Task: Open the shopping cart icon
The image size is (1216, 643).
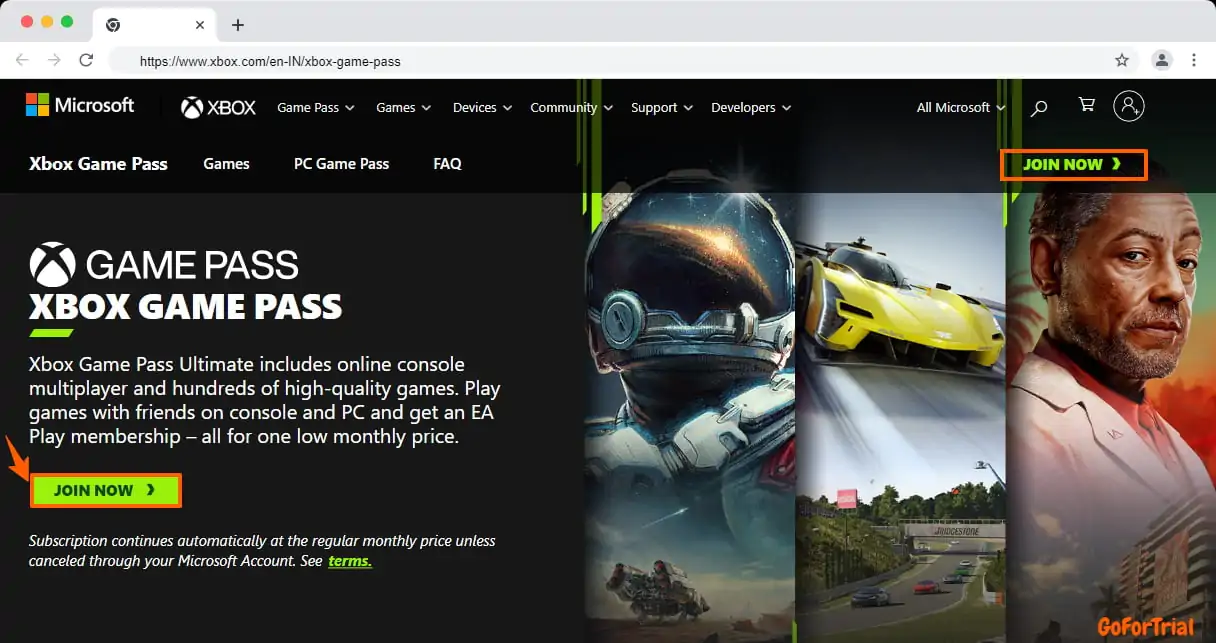Action: point(1086,105)
